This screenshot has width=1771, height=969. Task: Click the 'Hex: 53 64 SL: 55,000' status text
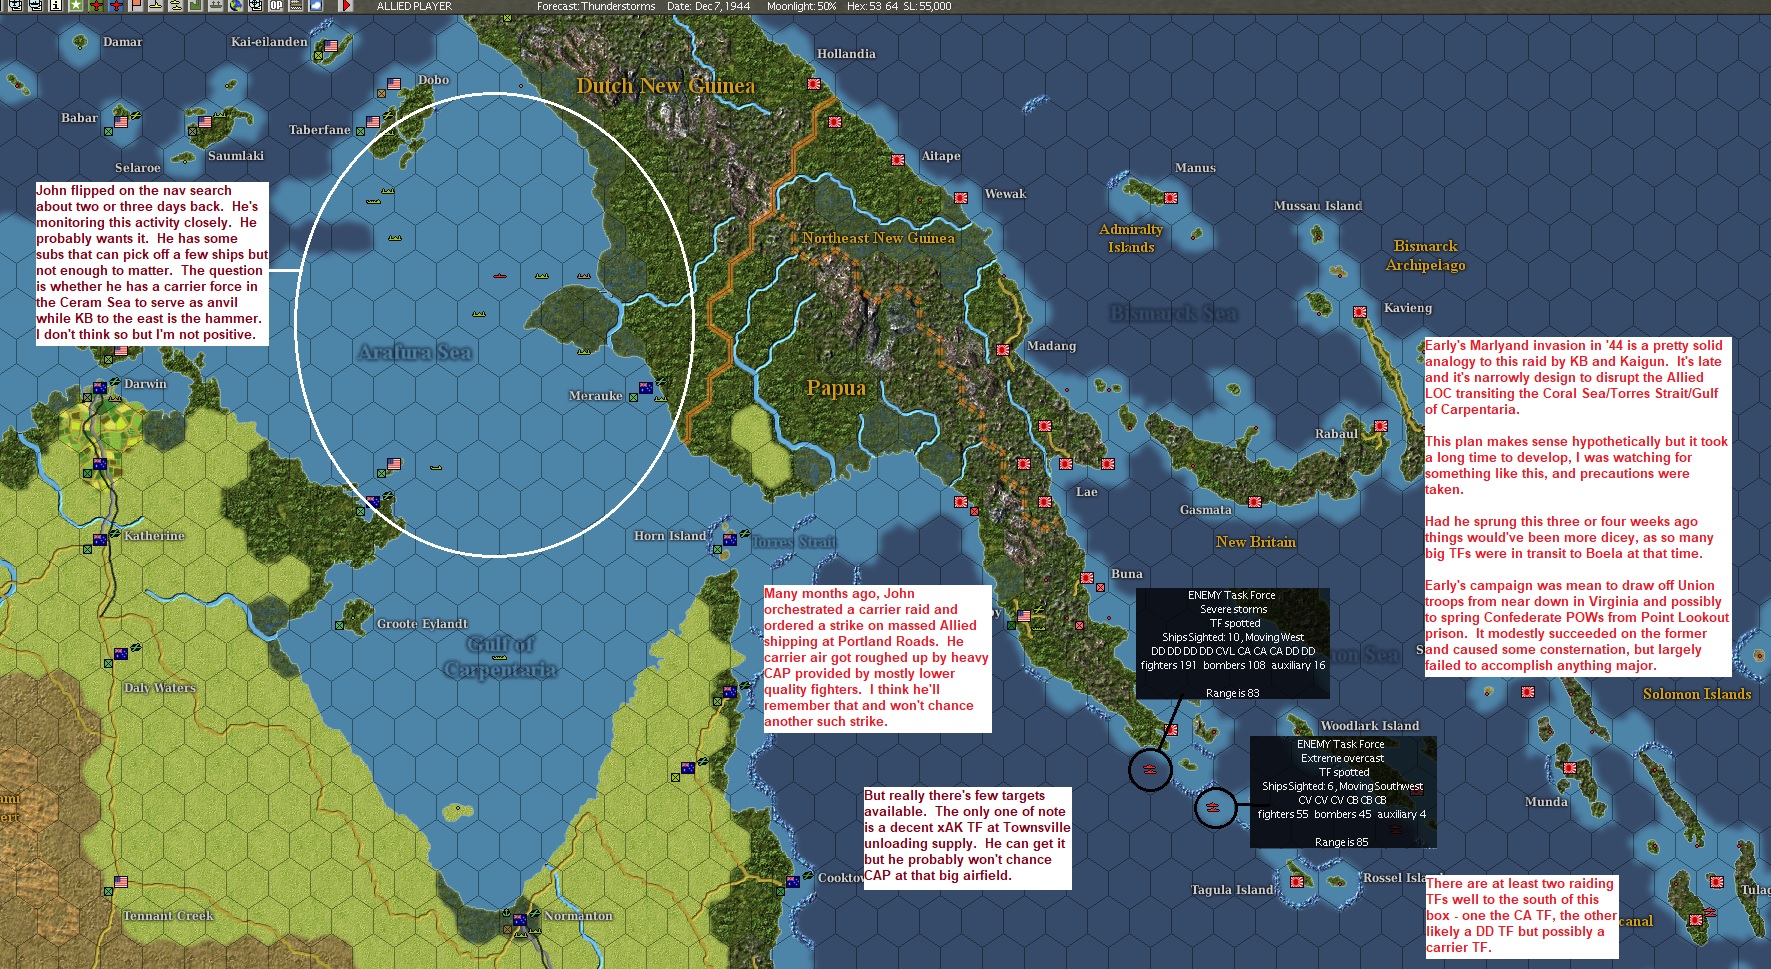tap(899, 6)
